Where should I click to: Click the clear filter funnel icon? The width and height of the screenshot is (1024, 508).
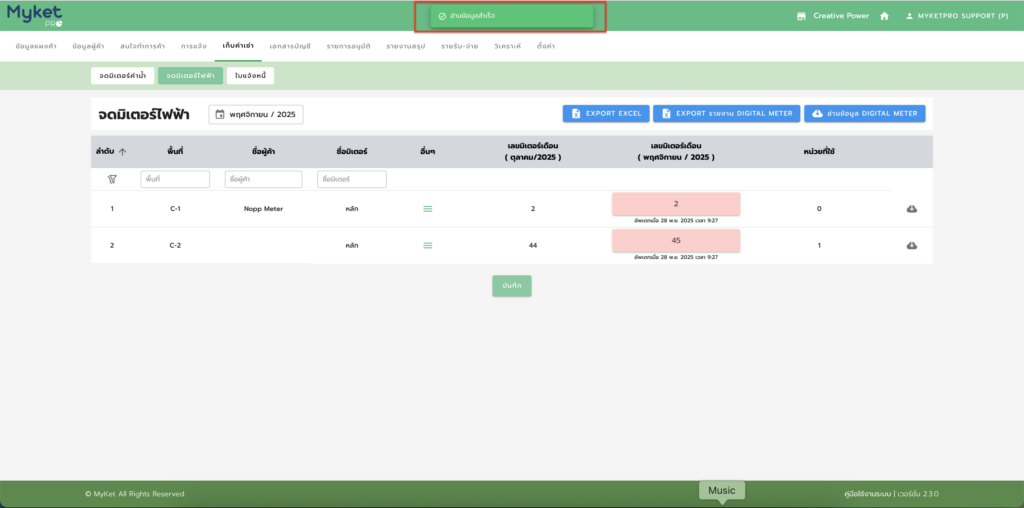tap(112, 179)
